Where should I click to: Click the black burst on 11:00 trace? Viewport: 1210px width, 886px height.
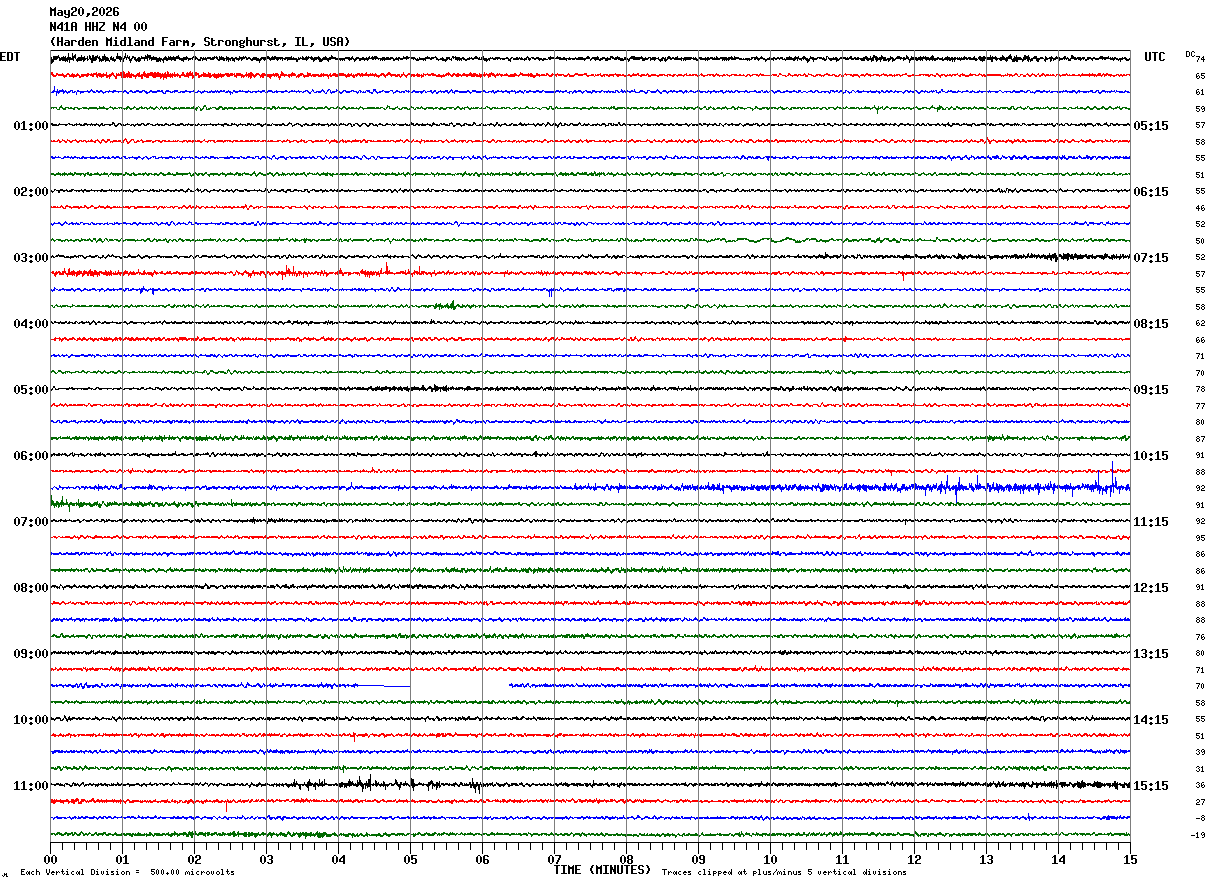pyautogui.click(x=385, y=784)
